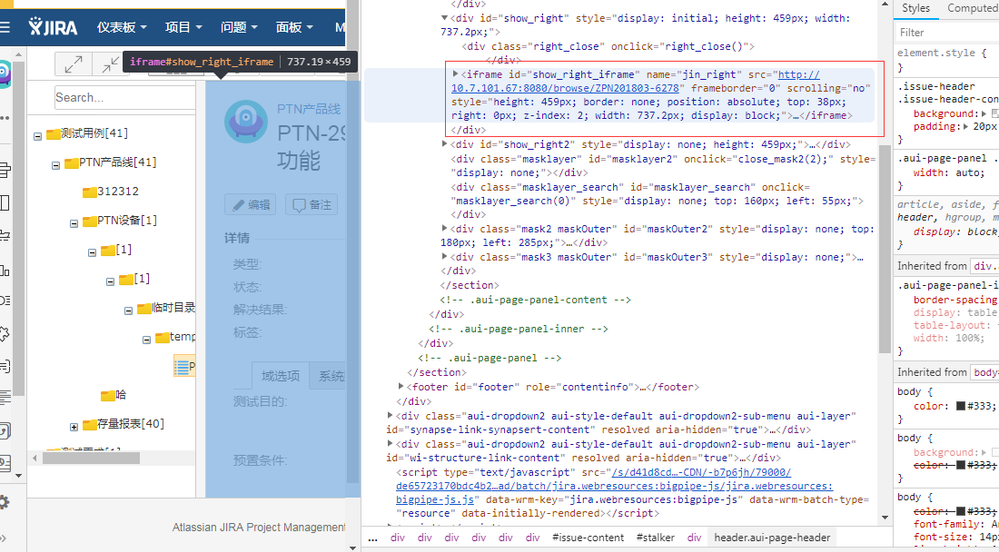Image resolution: width=999 pixels, height=552 pixels.
Task: Collapse the 测试用例[41] tree node
Action: 38,136
